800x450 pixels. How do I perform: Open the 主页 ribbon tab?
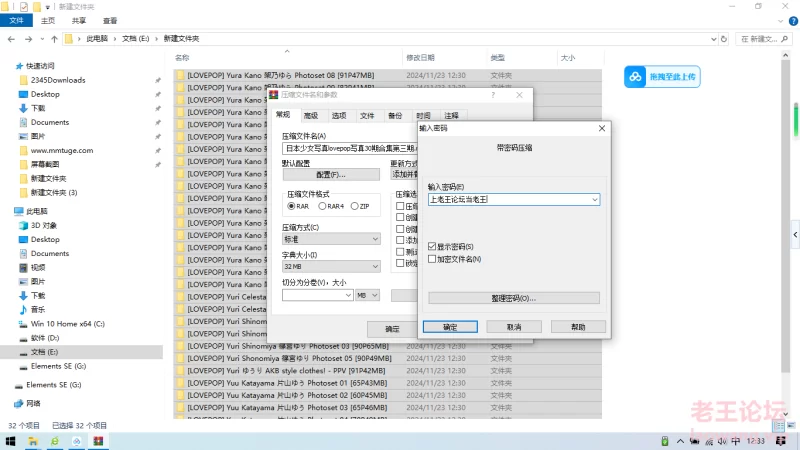[x=48, y=20]
